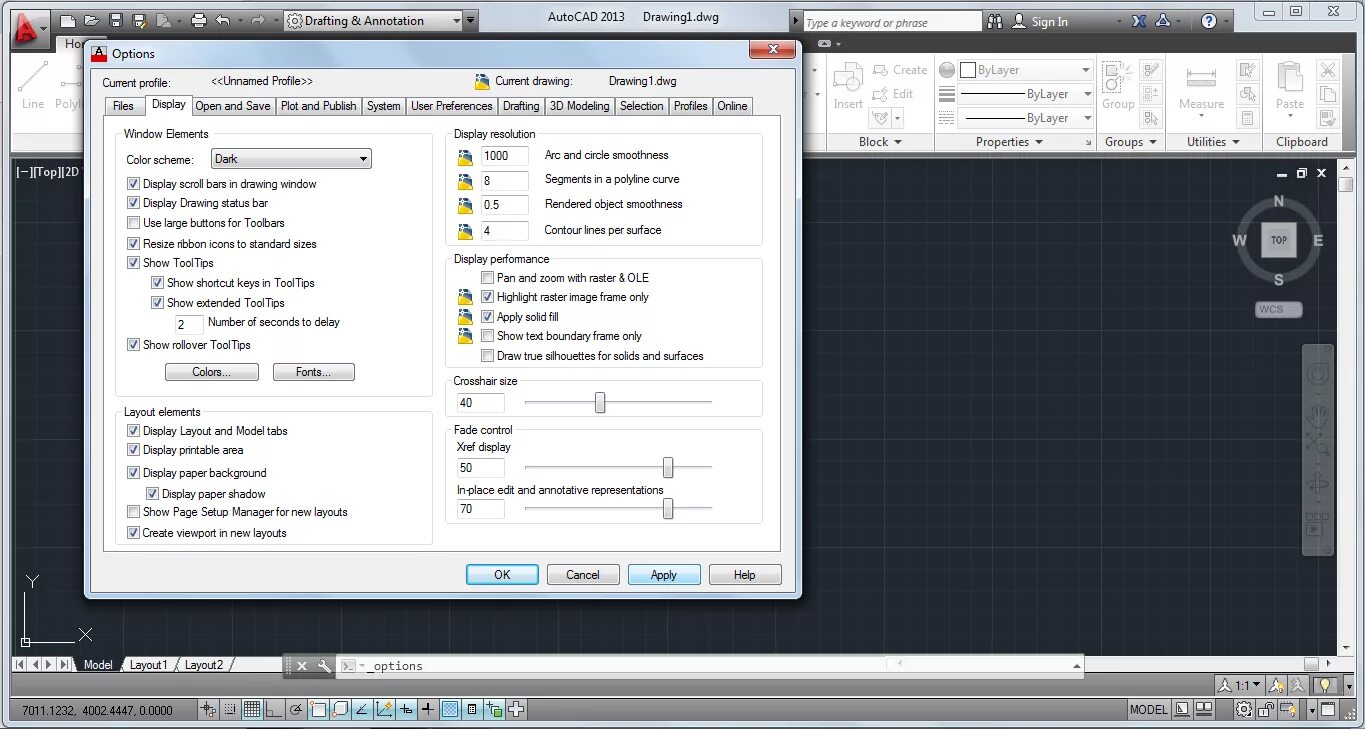Image resolution: width=1365 pixels, height=729 pixels.
Task: Open the WCS dropdown below the ViewCube
Action: coord(1279,309)
